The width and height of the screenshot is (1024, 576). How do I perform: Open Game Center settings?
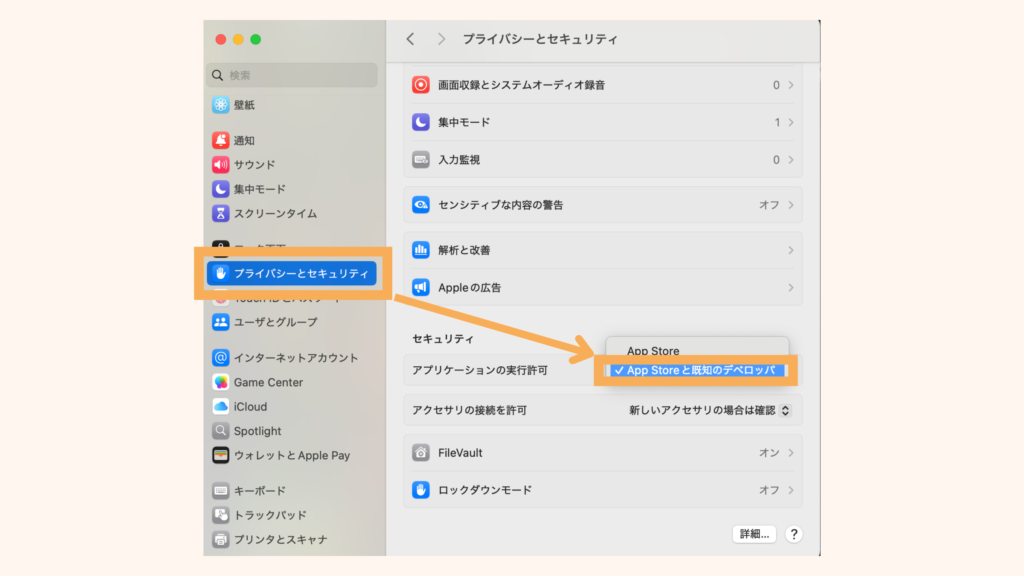coord(222,382)
